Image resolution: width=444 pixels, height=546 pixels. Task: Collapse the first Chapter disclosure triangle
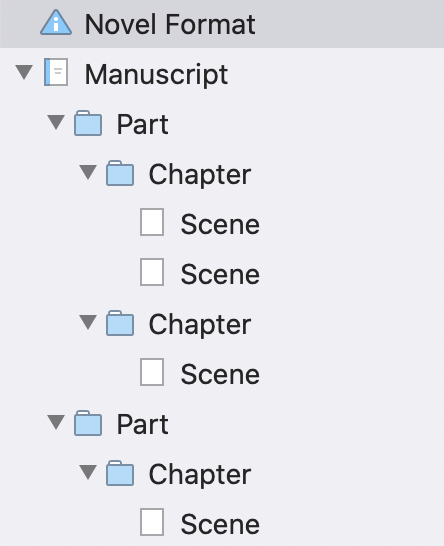point(88,172)
